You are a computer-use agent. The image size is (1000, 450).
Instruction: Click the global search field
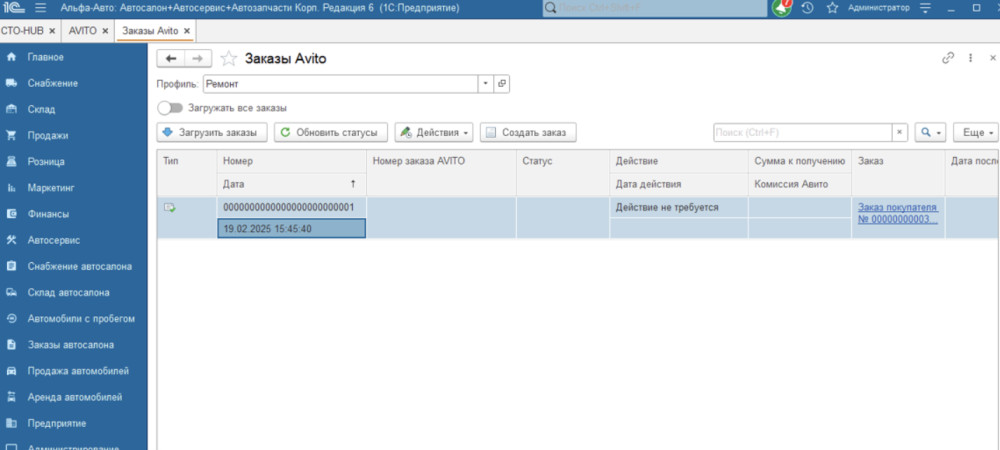655,8
